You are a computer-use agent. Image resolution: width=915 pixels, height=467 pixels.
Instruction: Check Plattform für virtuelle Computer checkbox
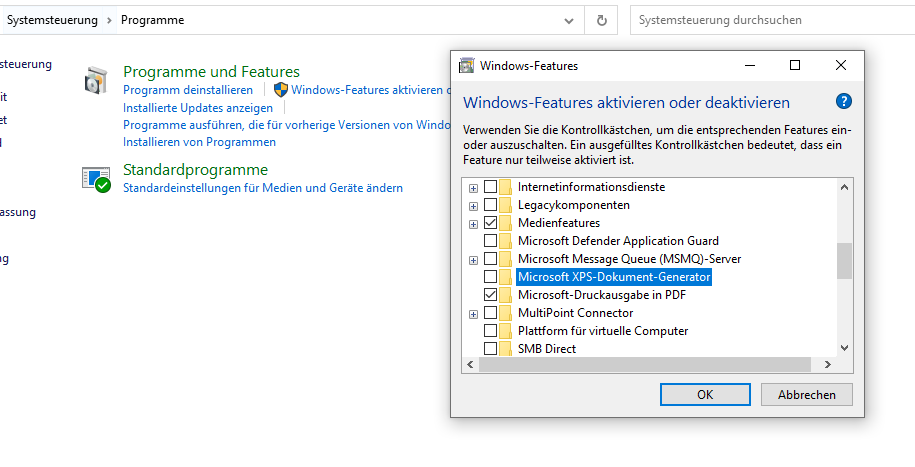(x=490, y=331)
